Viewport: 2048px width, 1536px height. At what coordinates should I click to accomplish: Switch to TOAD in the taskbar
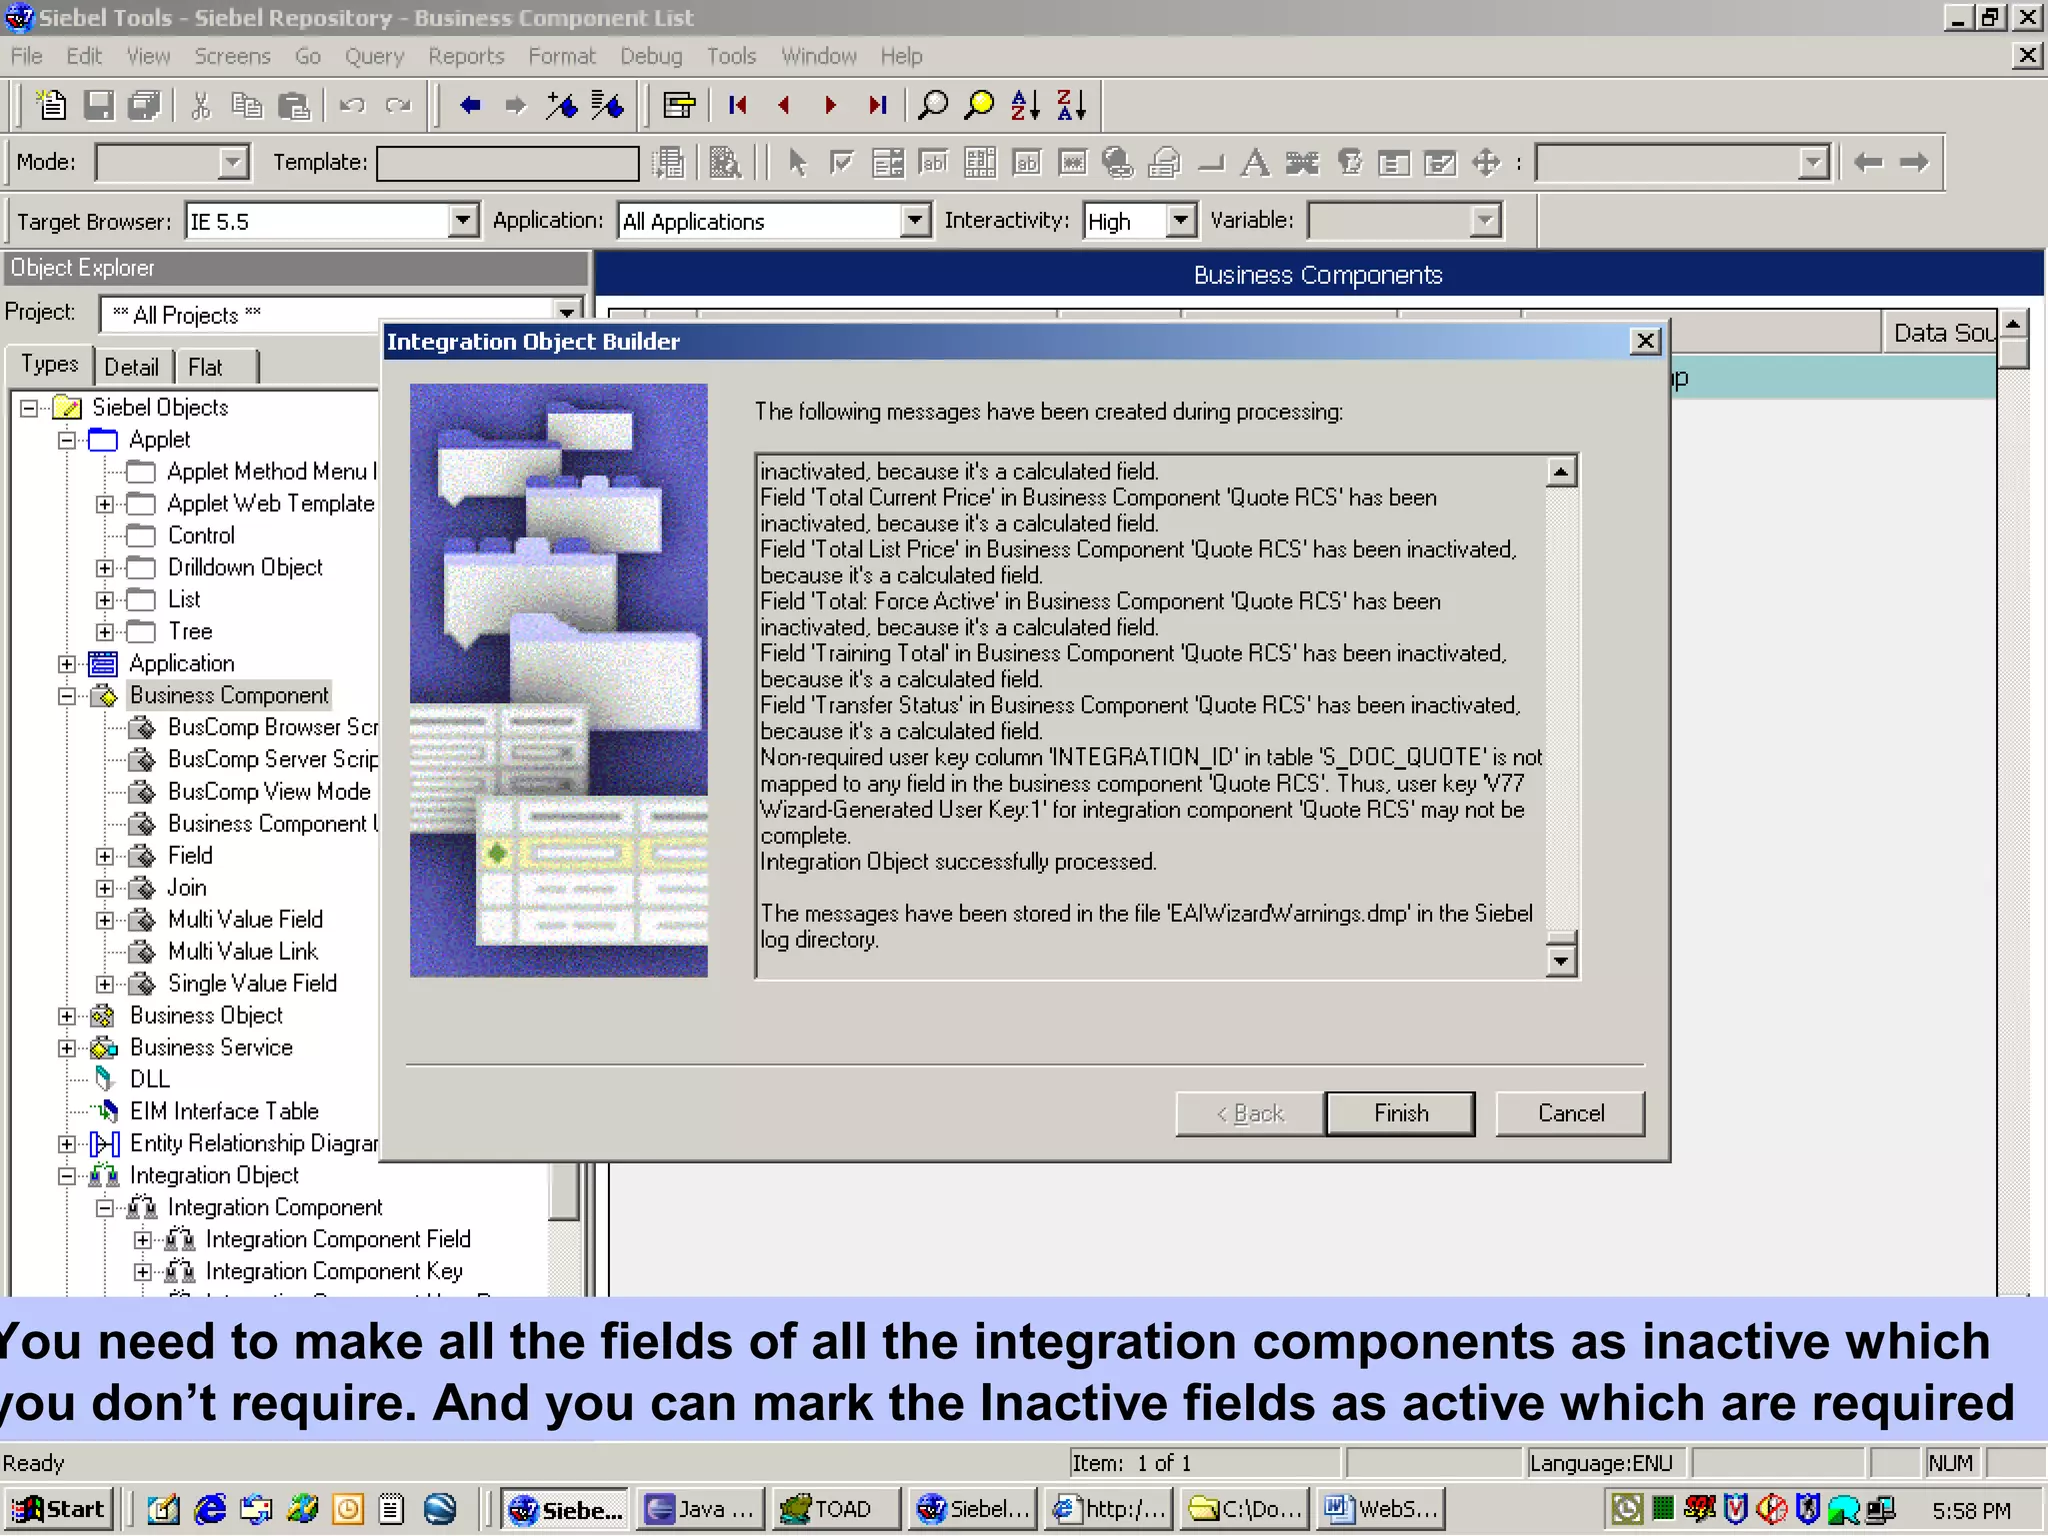pos(836,1509)
